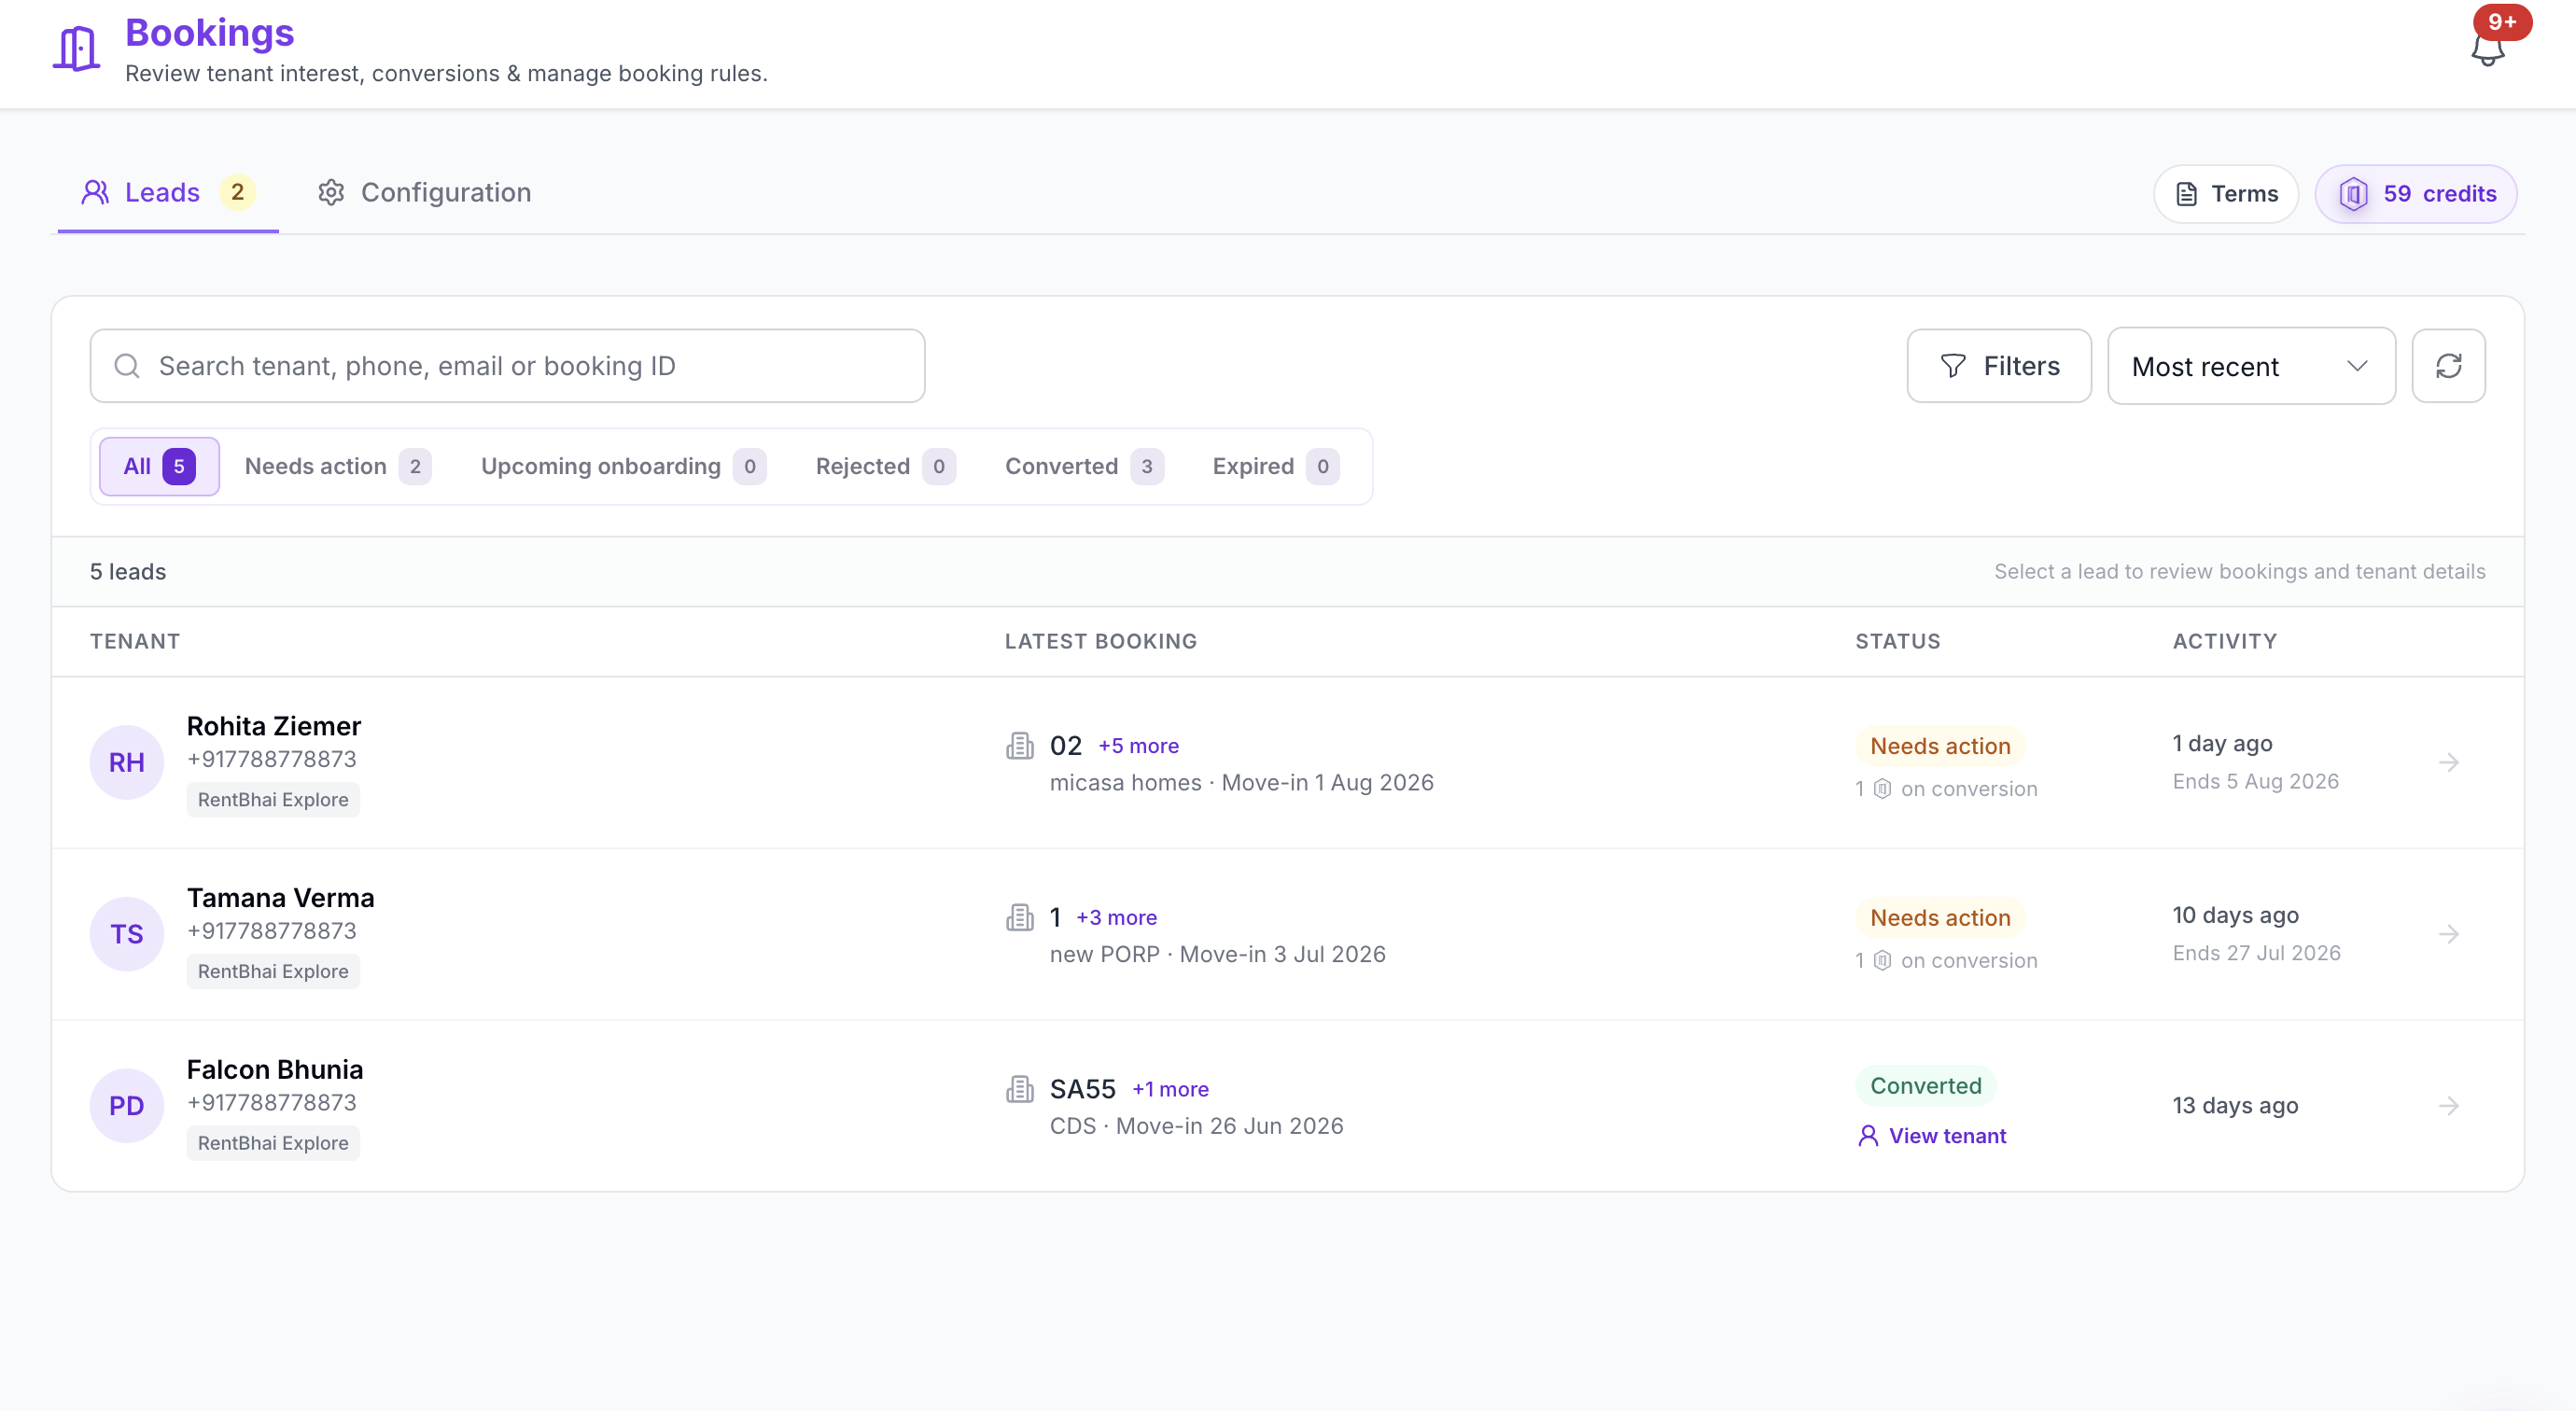This screenshot has width=2576, height=1411.
Task: Click the '13 days ago' activity text
Action: point(2235,1106)
